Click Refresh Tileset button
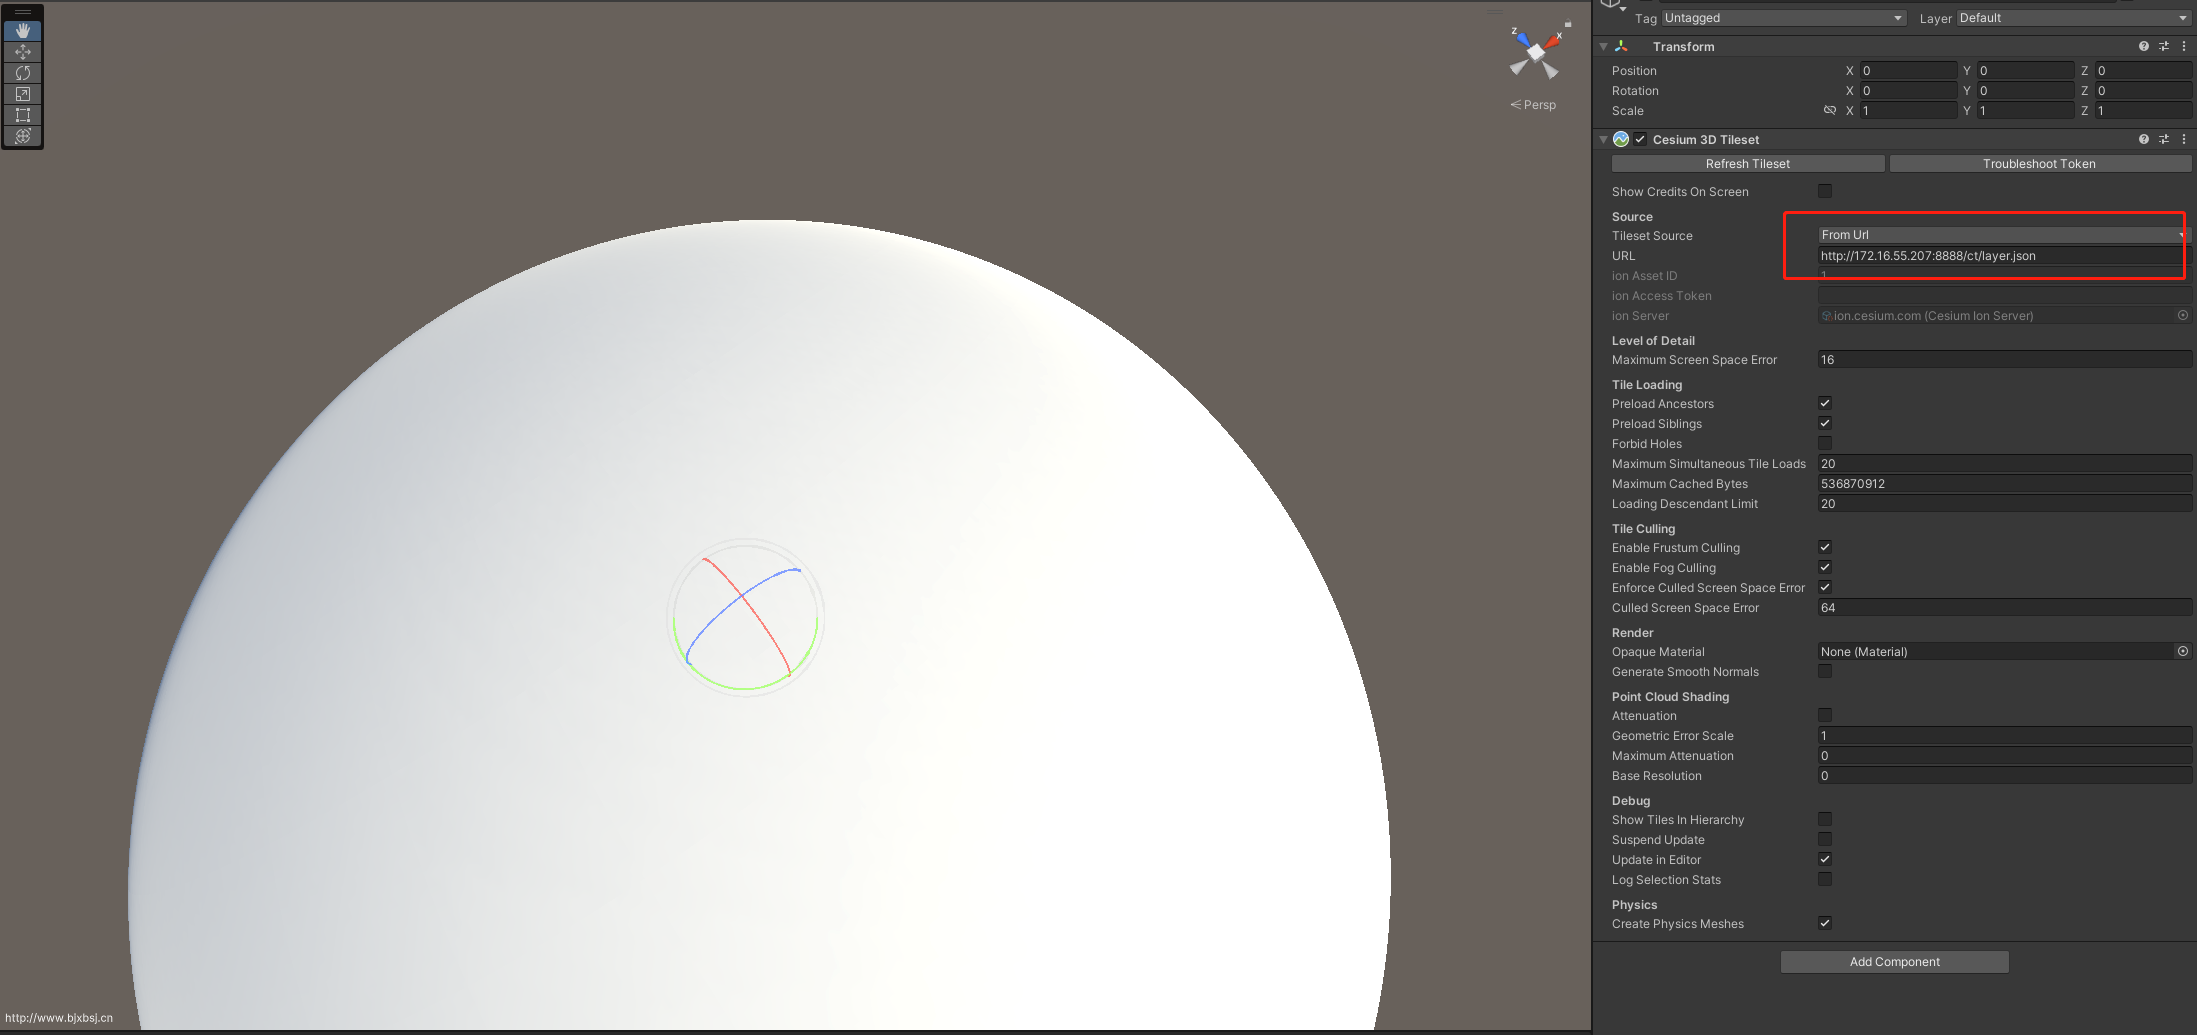Viewport: 2197px width, 1035px height. (x=1748, y=164)
